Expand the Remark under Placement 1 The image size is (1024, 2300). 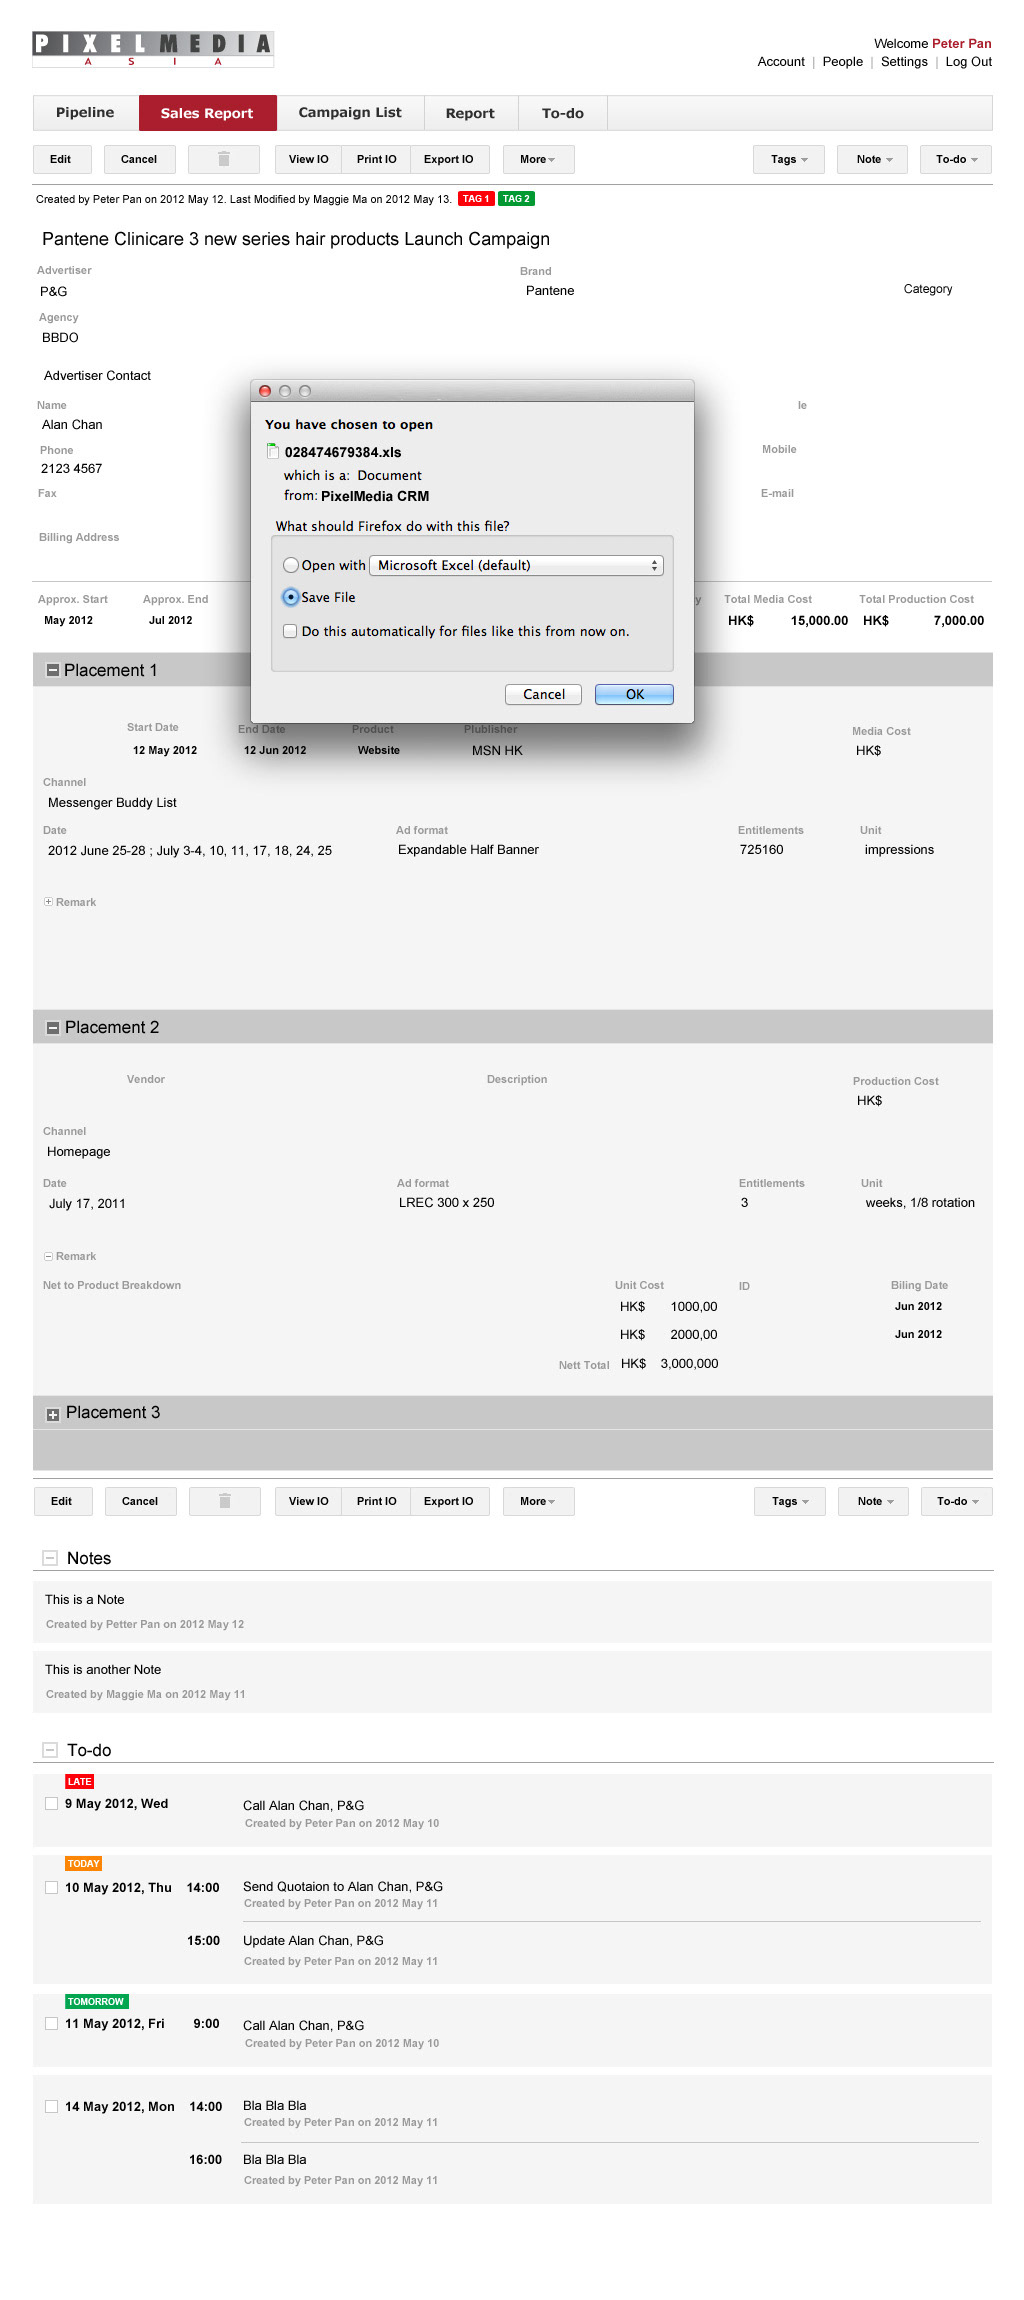point(48,902)
